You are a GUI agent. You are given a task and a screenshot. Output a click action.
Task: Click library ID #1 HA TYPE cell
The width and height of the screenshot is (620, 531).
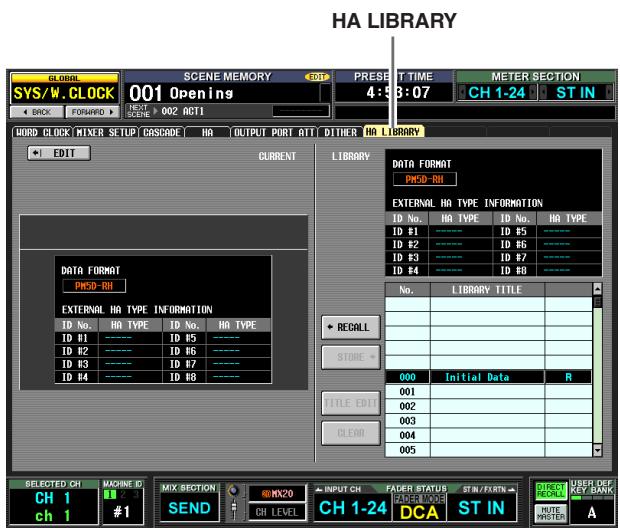[461, 231]
